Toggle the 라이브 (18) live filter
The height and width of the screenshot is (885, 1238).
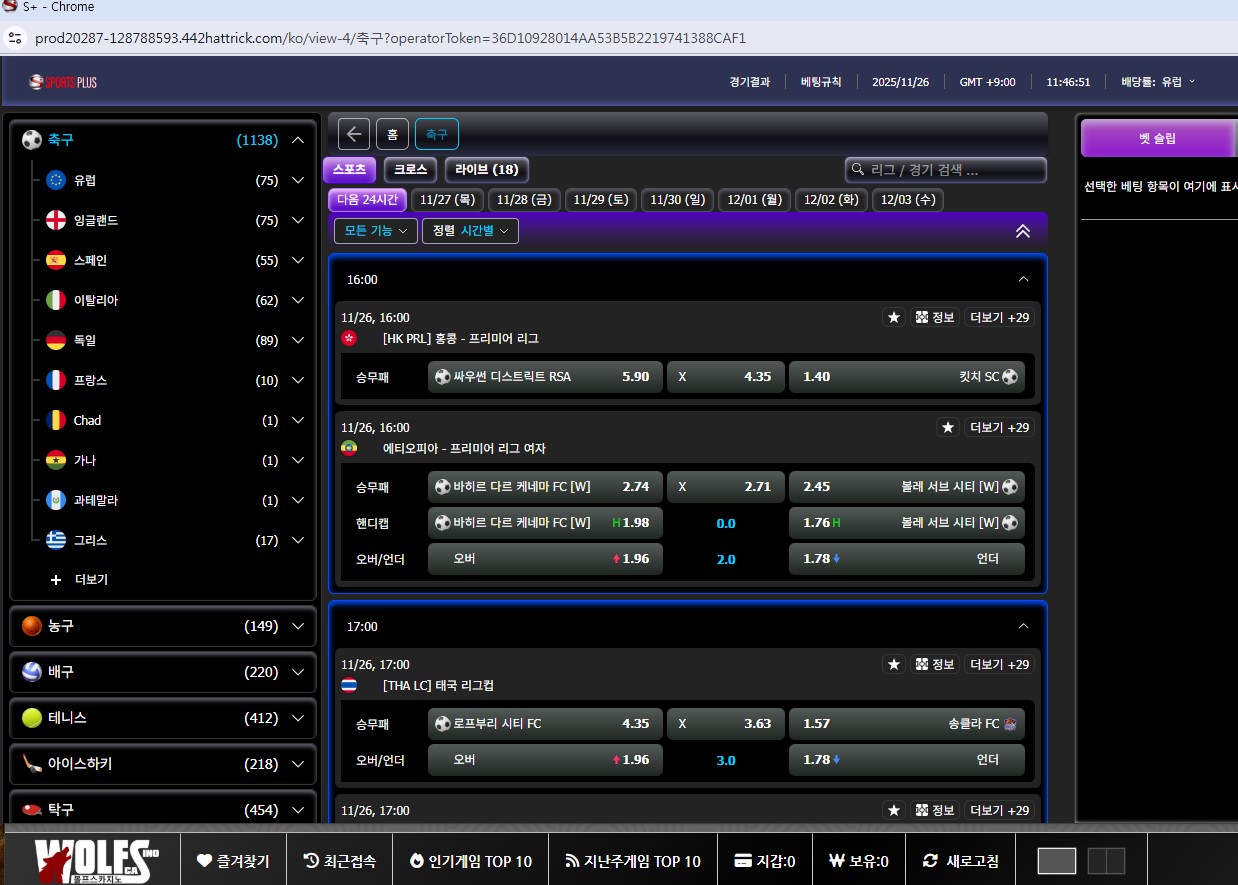(x=486, y=170)
